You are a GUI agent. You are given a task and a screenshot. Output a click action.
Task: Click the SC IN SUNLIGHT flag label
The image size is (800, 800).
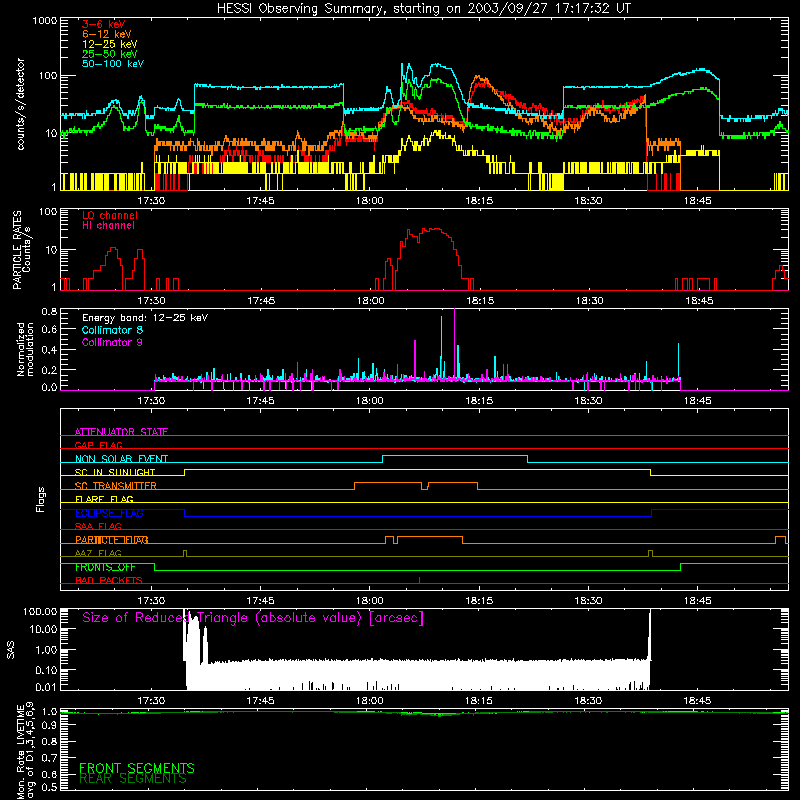[115, 472]
